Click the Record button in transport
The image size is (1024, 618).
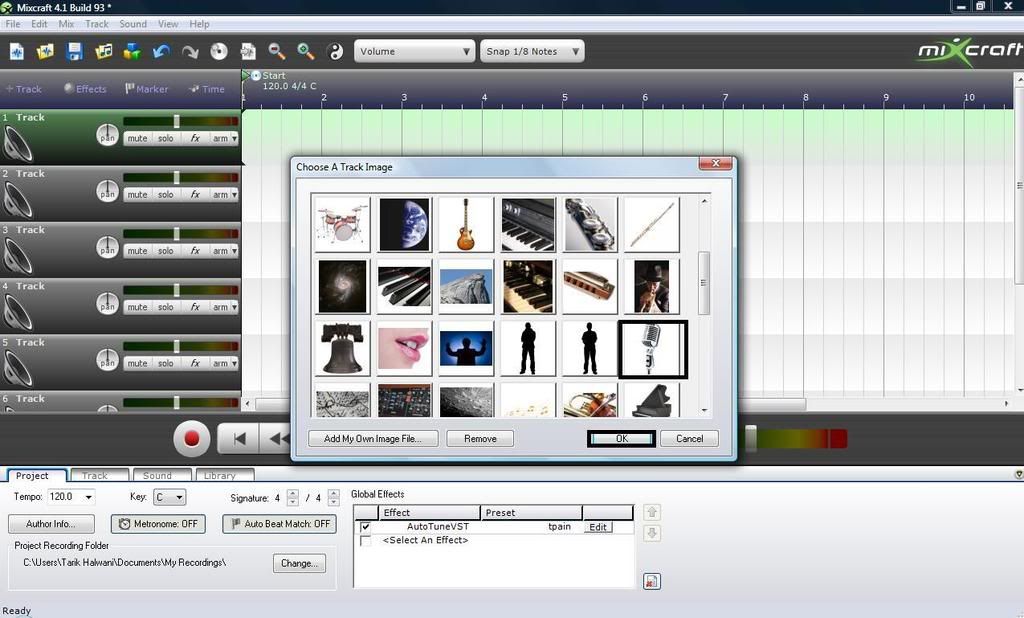pyautogui.click(x=191, y=438)
